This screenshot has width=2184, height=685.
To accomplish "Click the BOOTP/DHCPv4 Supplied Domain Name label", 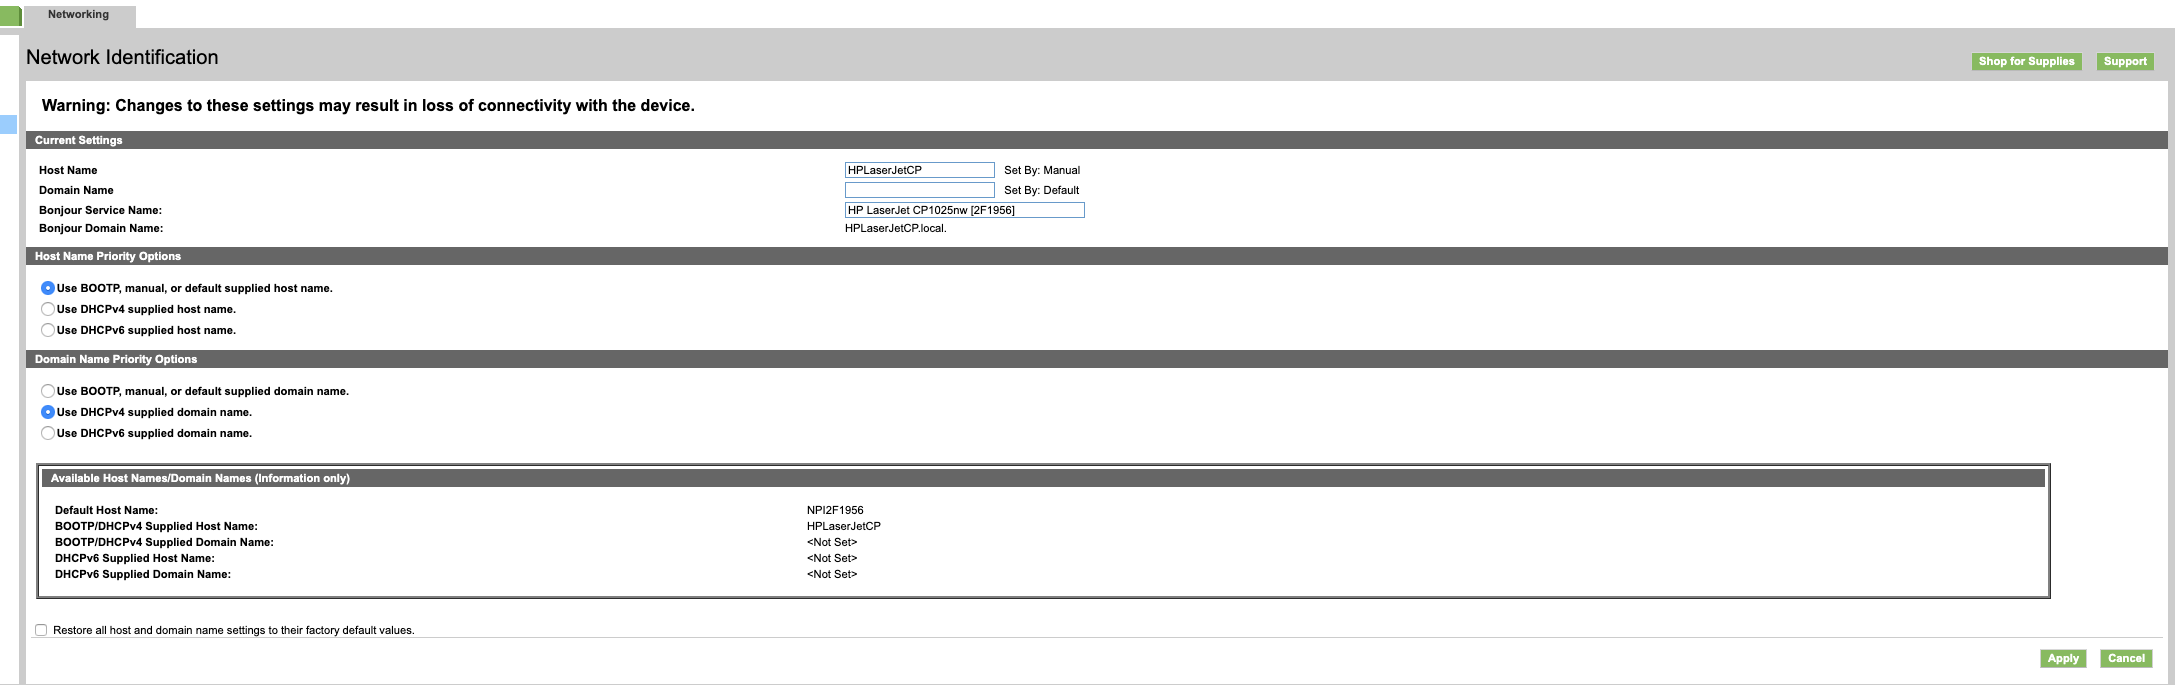I will pos(164,542).
